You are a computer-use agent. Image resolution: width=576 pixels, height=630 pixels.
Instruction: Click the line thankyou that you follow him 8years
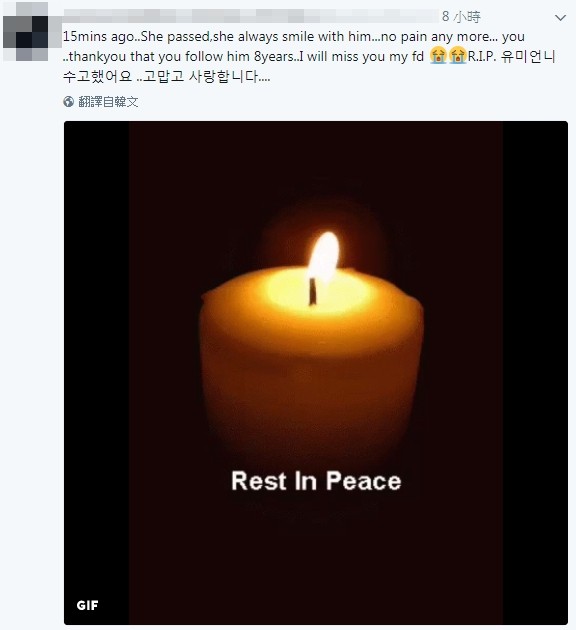click(x=244, y=56)
